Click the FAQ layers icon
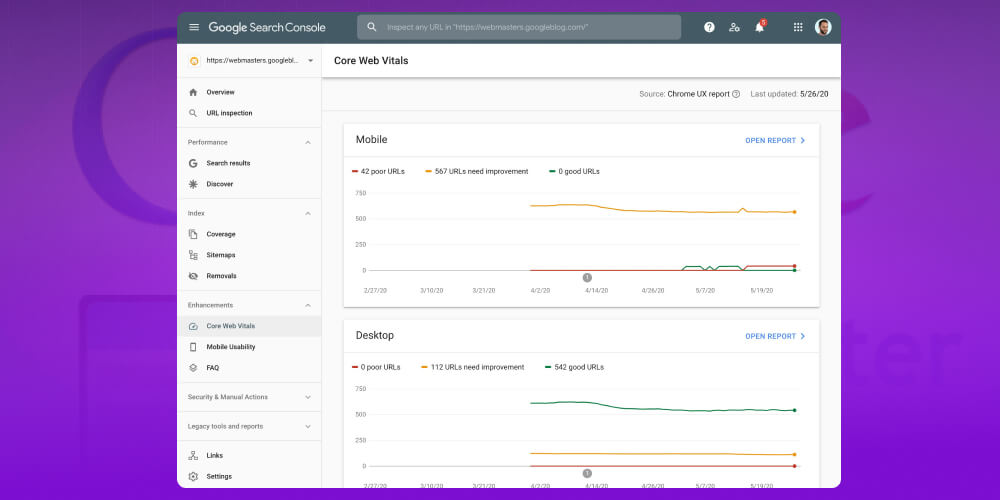This screenshot has width=1000, height=500. (x=193, y=368)
